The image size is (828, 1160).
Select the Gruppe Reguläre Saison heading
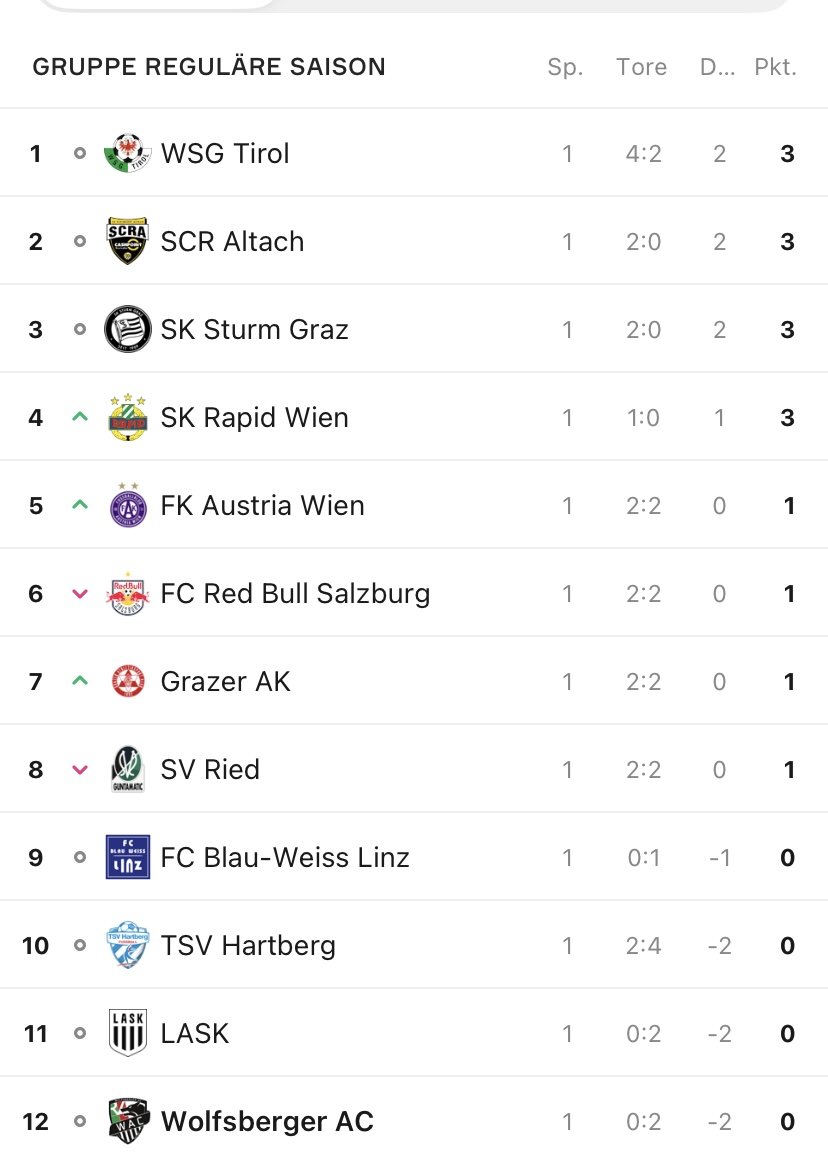tap(209, 67)
